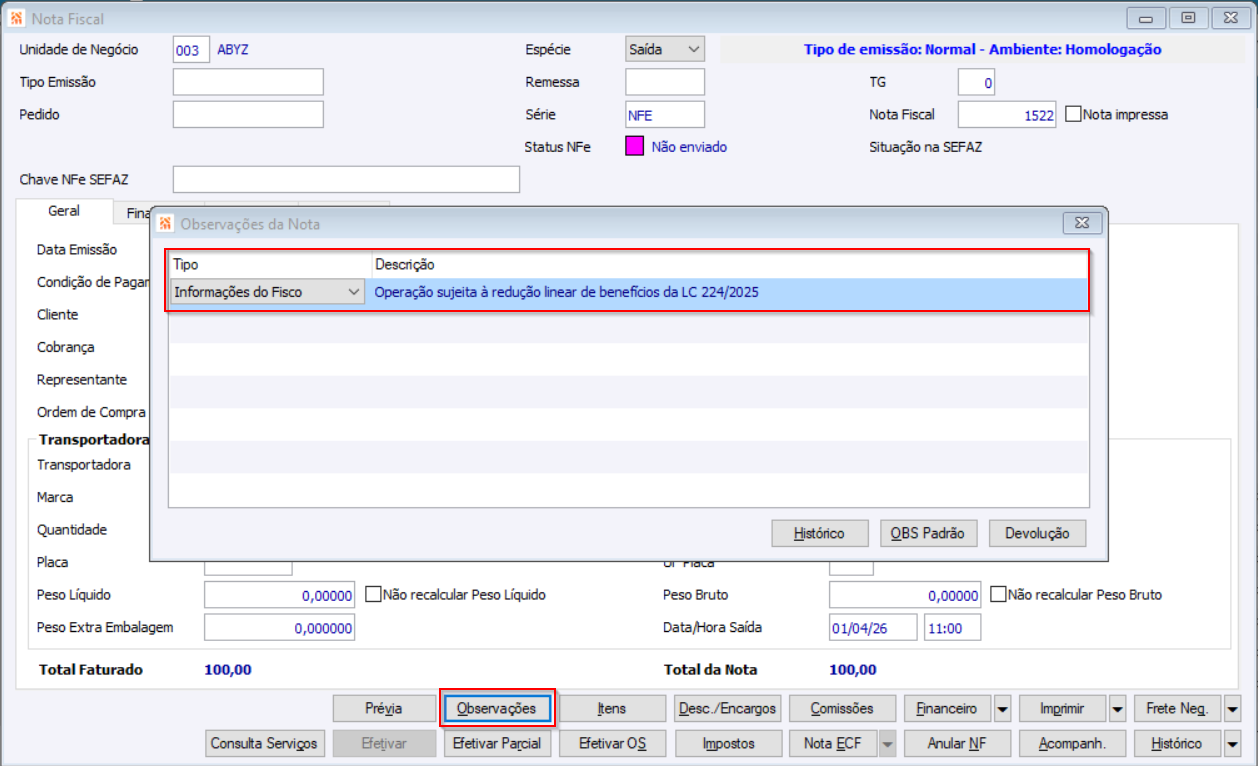Enable Não recalcular Peso Líquido

coord(374,594)
